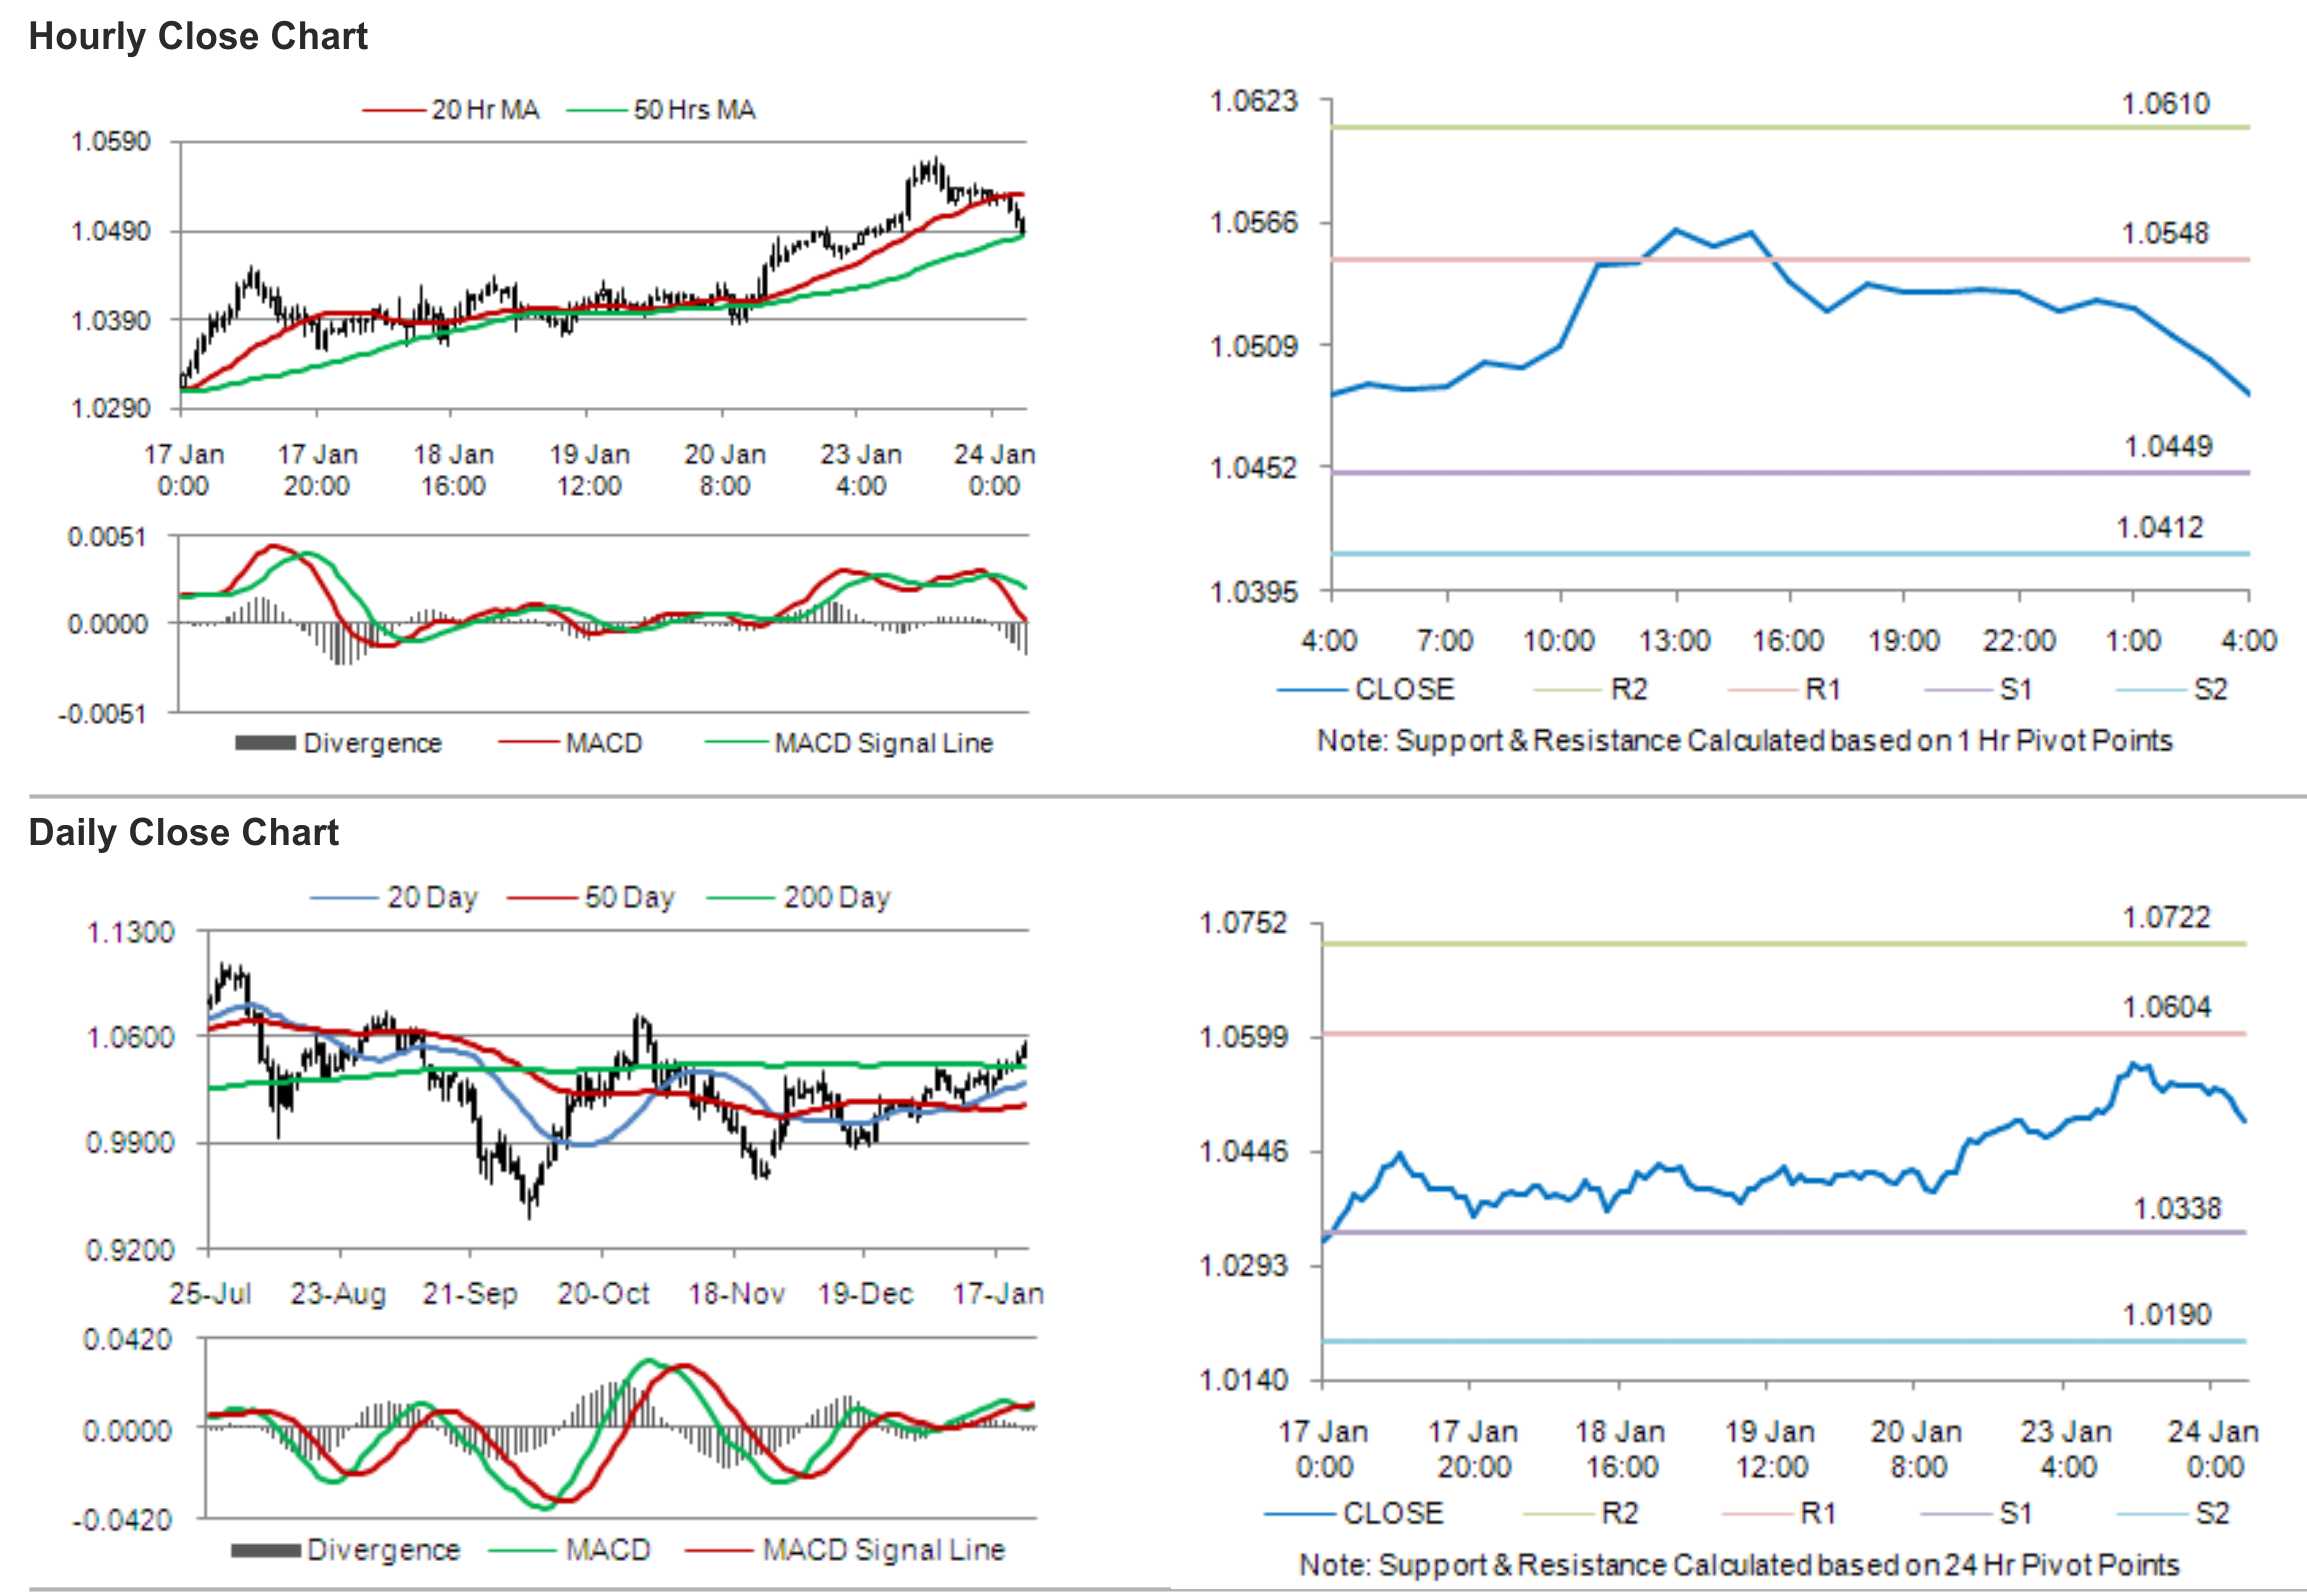The image size is (2307, 1592).
Task: Click the daily S1 value 1.0338
Action: [2177, 1209]
